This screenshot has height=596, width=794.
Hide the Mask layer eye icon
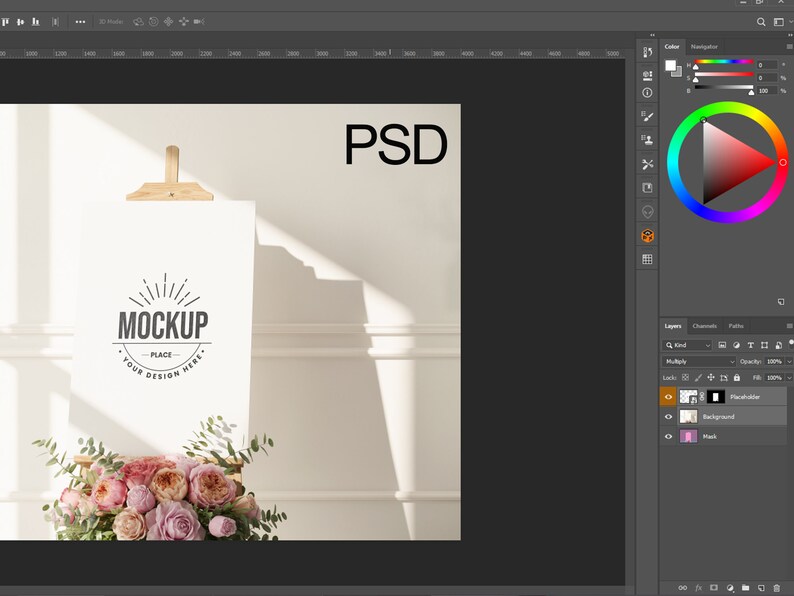pos(668,436)
